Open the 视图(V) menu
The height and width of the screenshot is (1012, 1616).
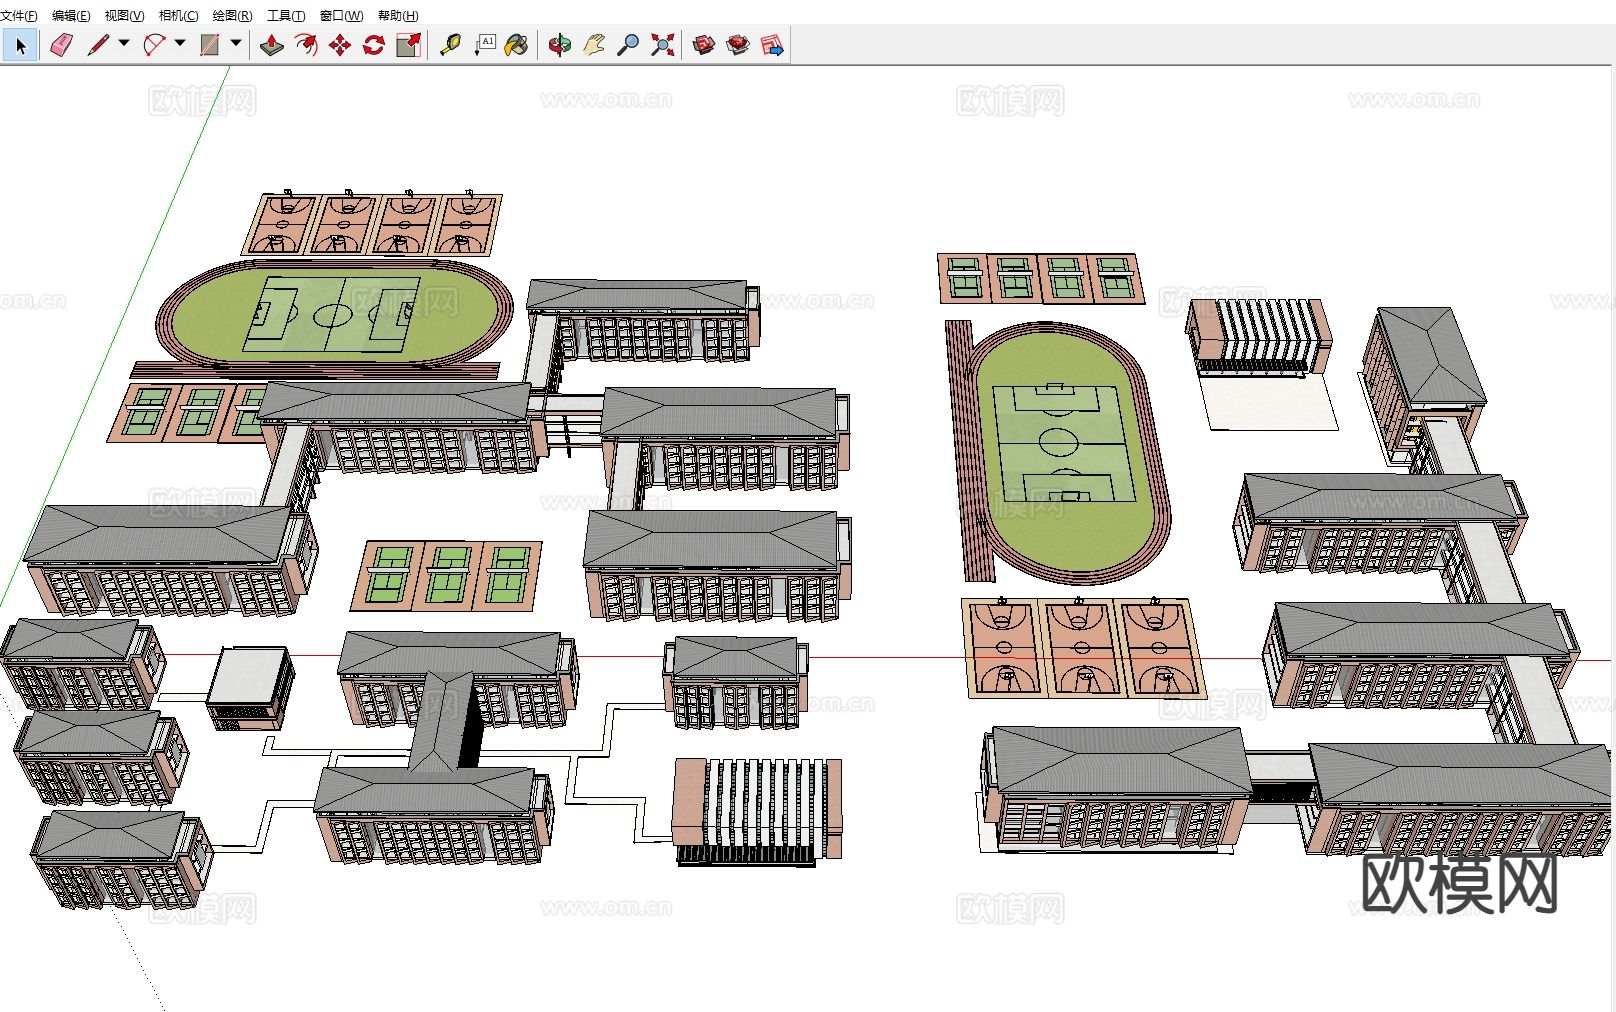click(x=125, y=15)
